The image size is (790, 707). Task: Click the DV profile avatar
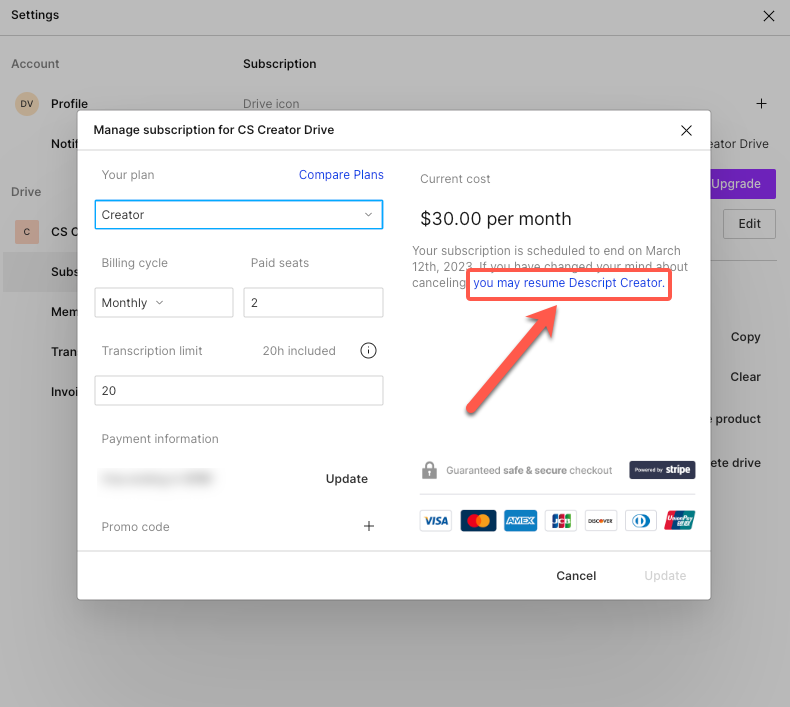[x=27, y=104]
